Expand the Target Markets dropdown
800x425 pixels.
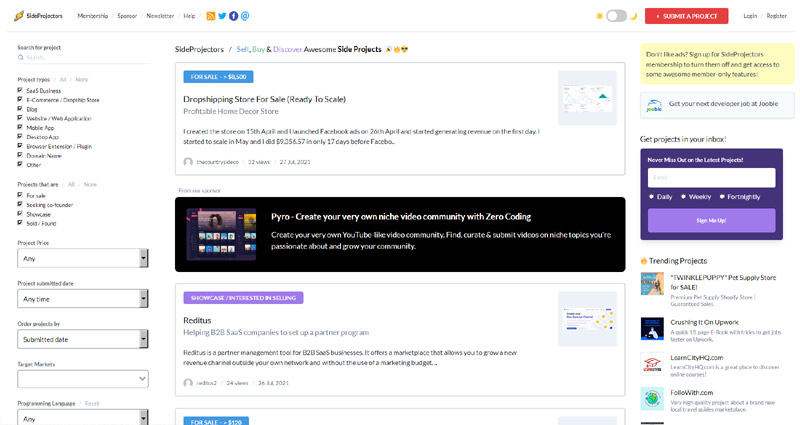click(83, 379)
